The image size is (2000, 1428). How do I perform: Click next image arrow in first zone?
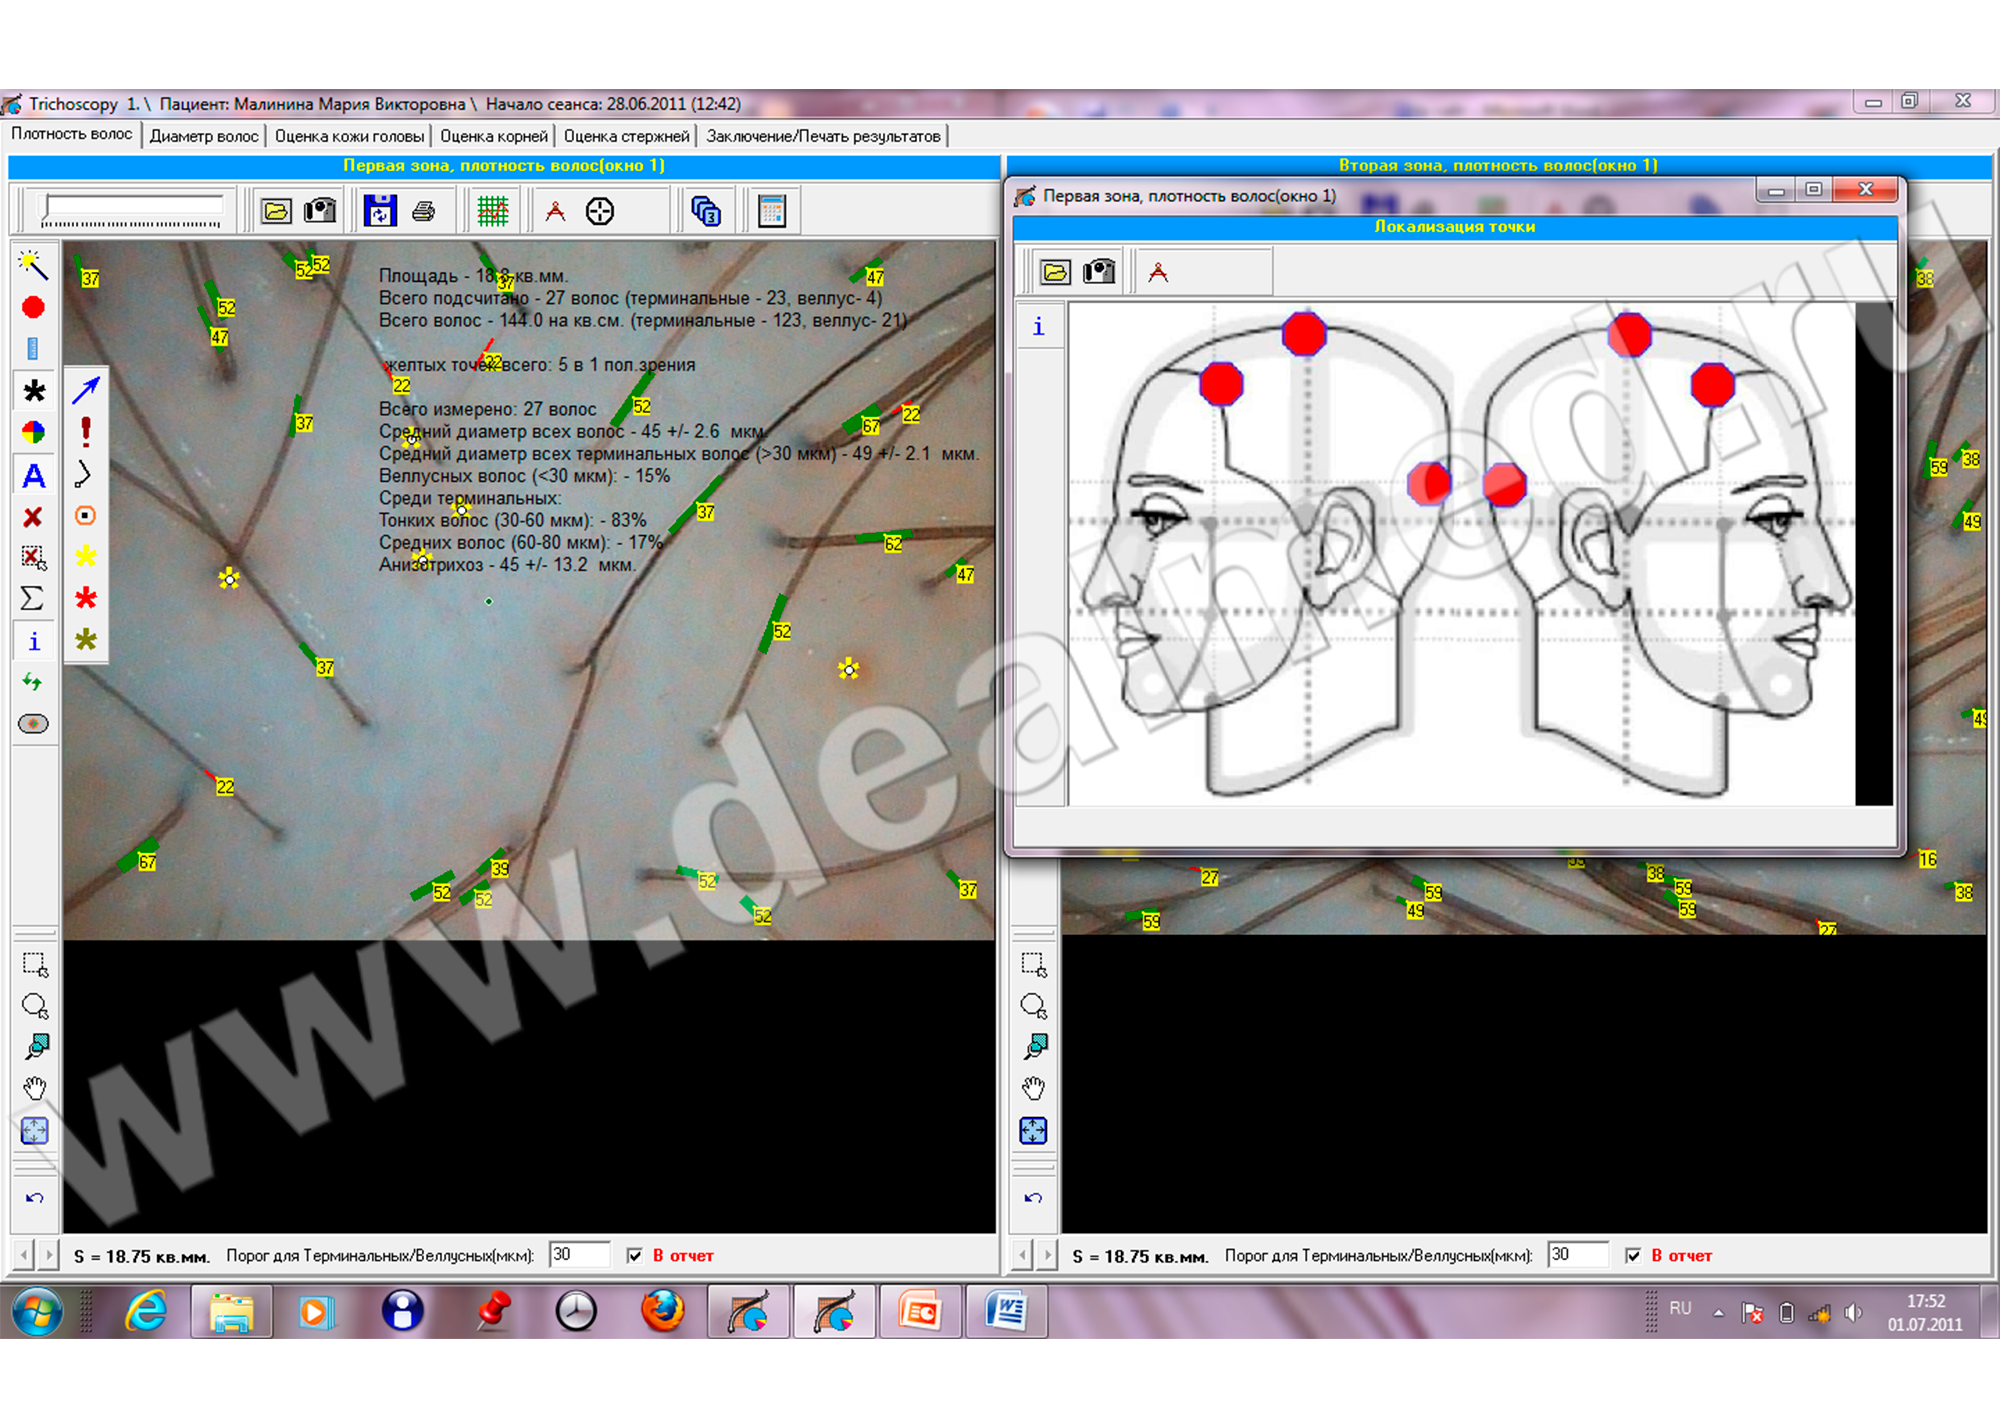49,1255
